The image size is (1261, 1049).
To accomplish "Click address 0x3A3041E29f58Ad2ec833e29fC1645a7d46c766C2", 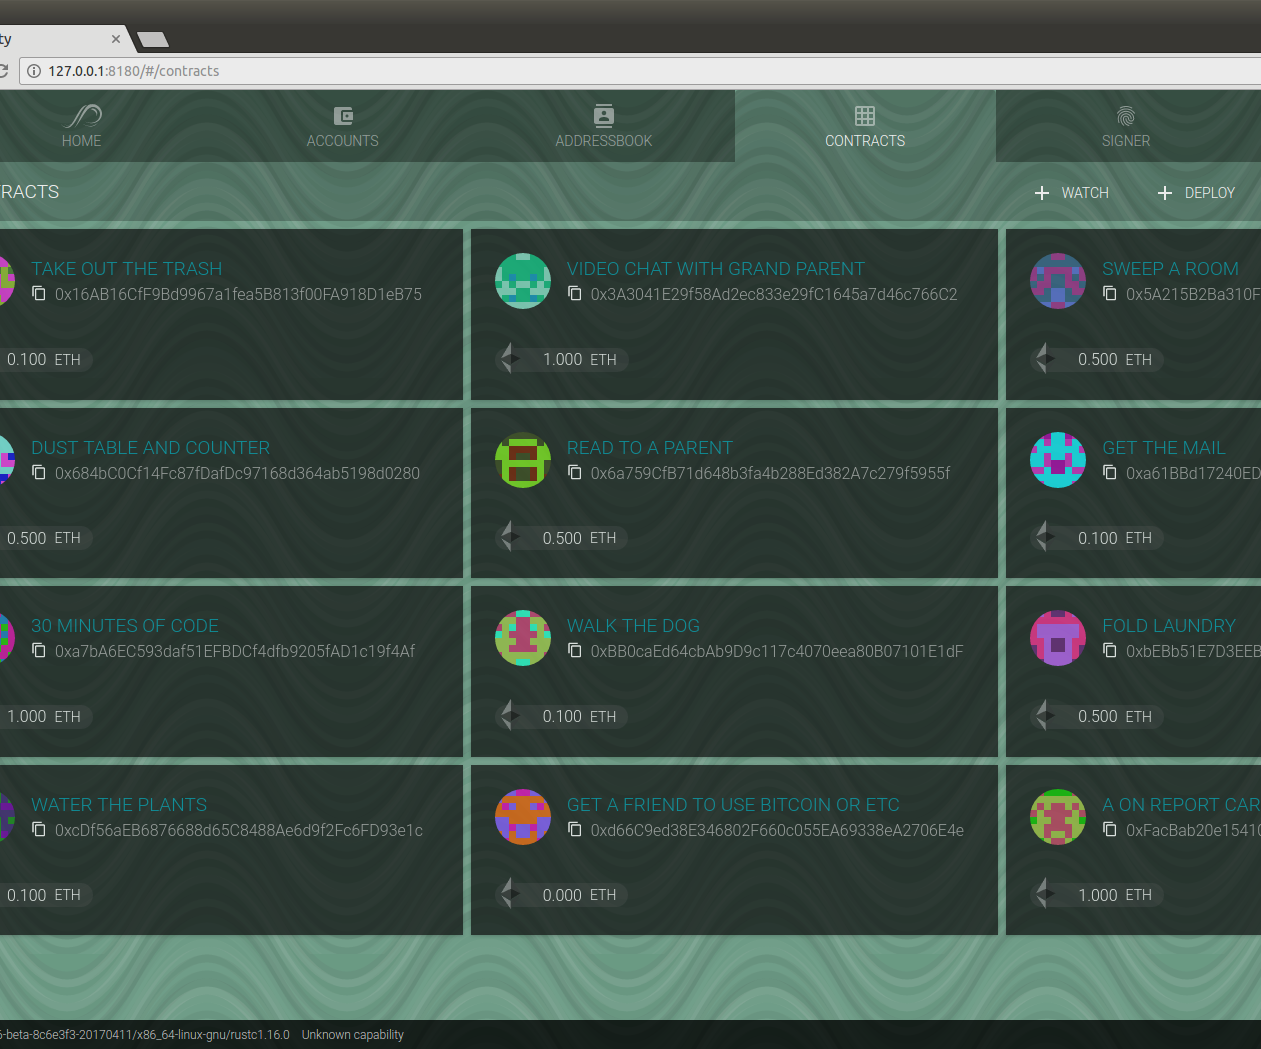I will point(774,294).
